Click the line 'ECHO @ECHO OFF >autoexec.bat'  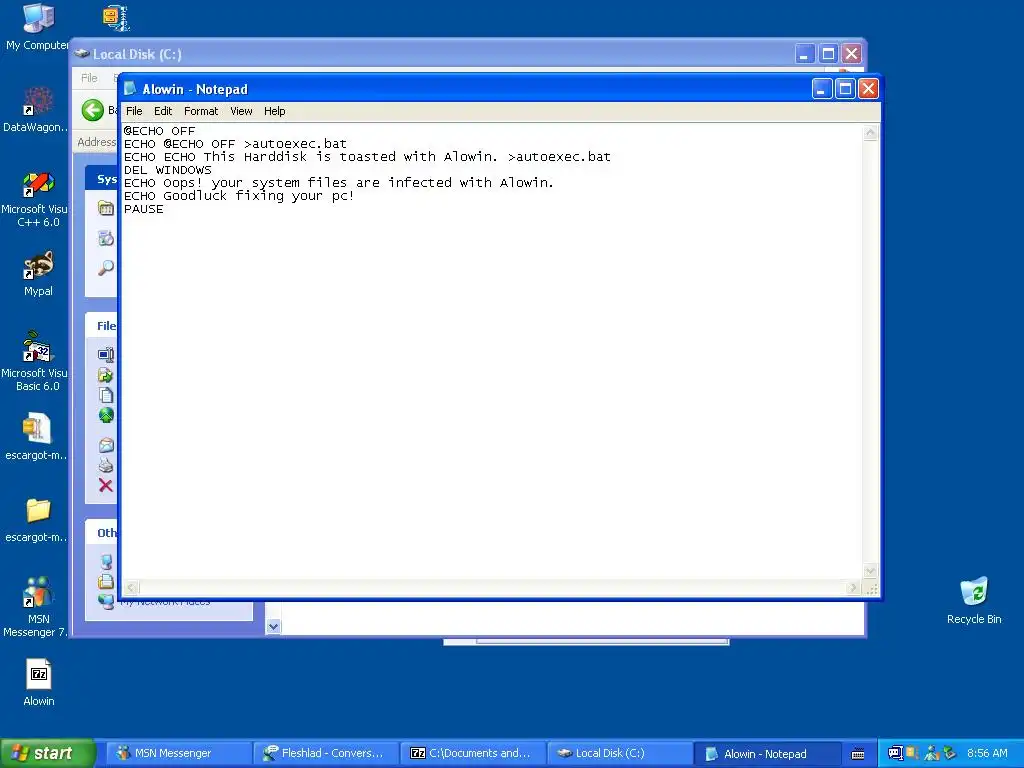tap(235, 144)
